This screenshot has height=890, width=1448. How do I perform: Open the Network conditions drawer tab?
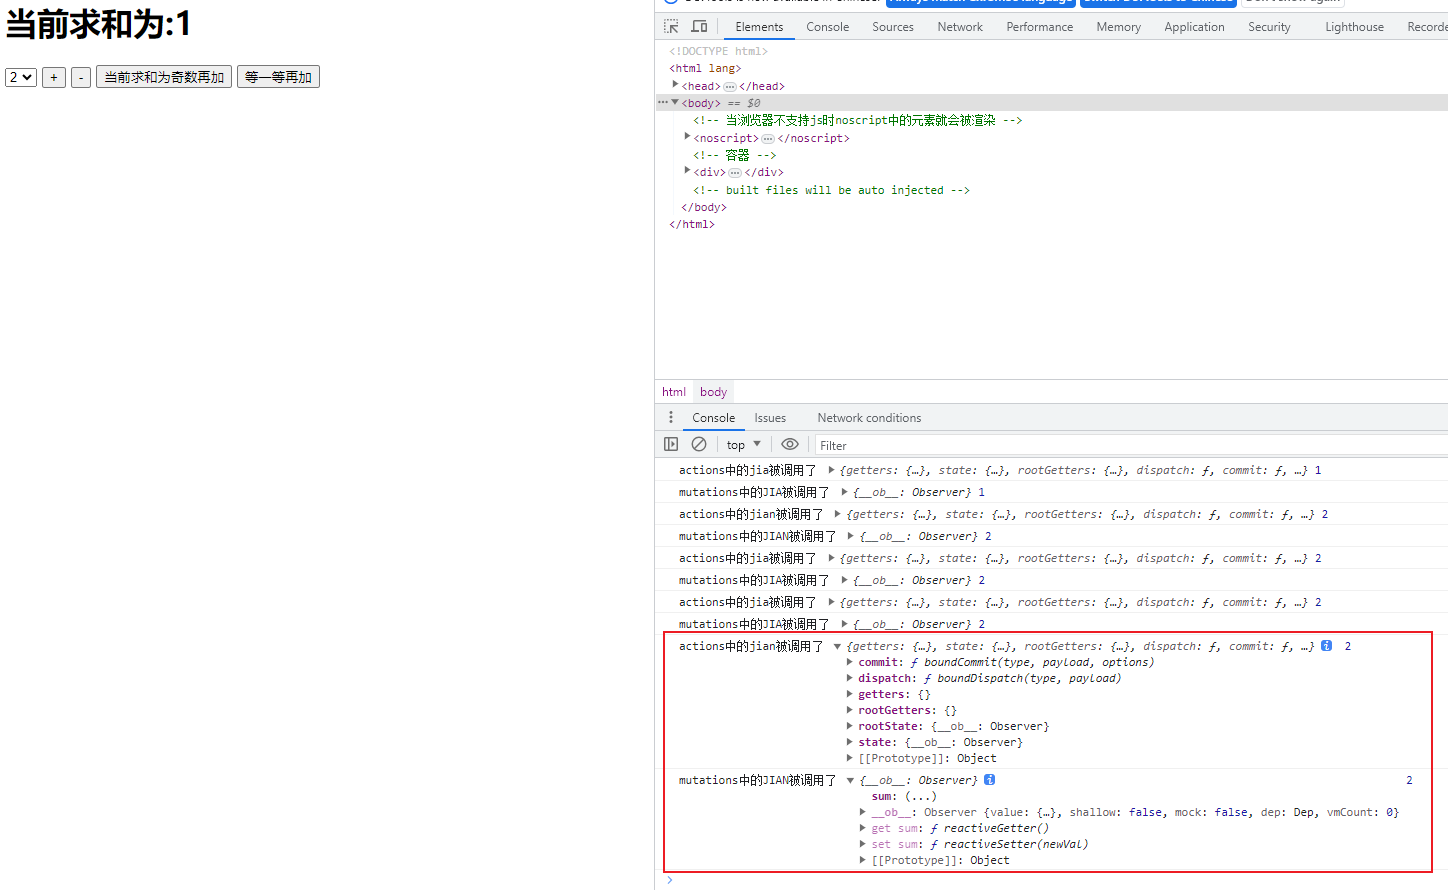868,418
